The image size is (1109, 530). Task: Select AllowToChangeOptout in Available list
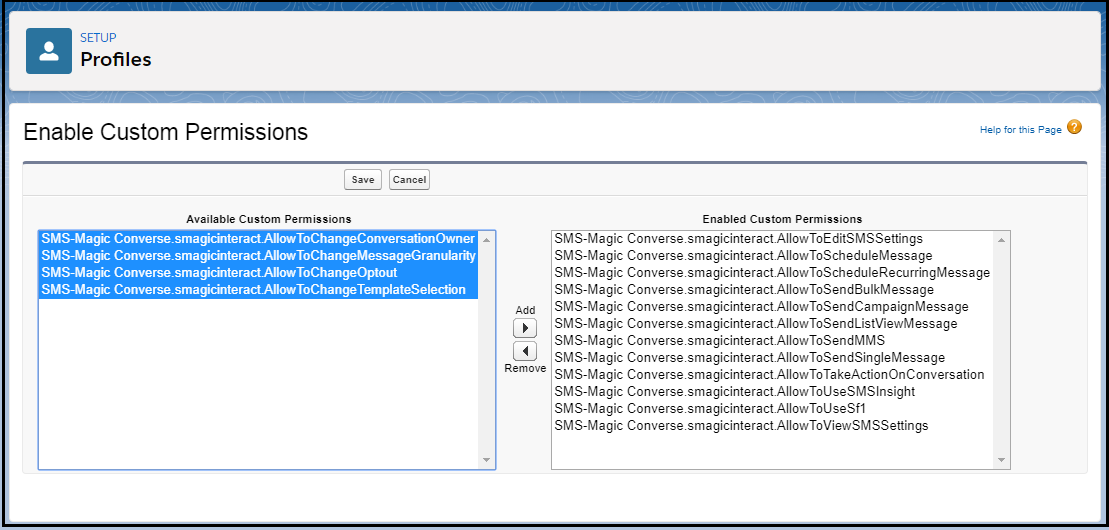[258, 272]
